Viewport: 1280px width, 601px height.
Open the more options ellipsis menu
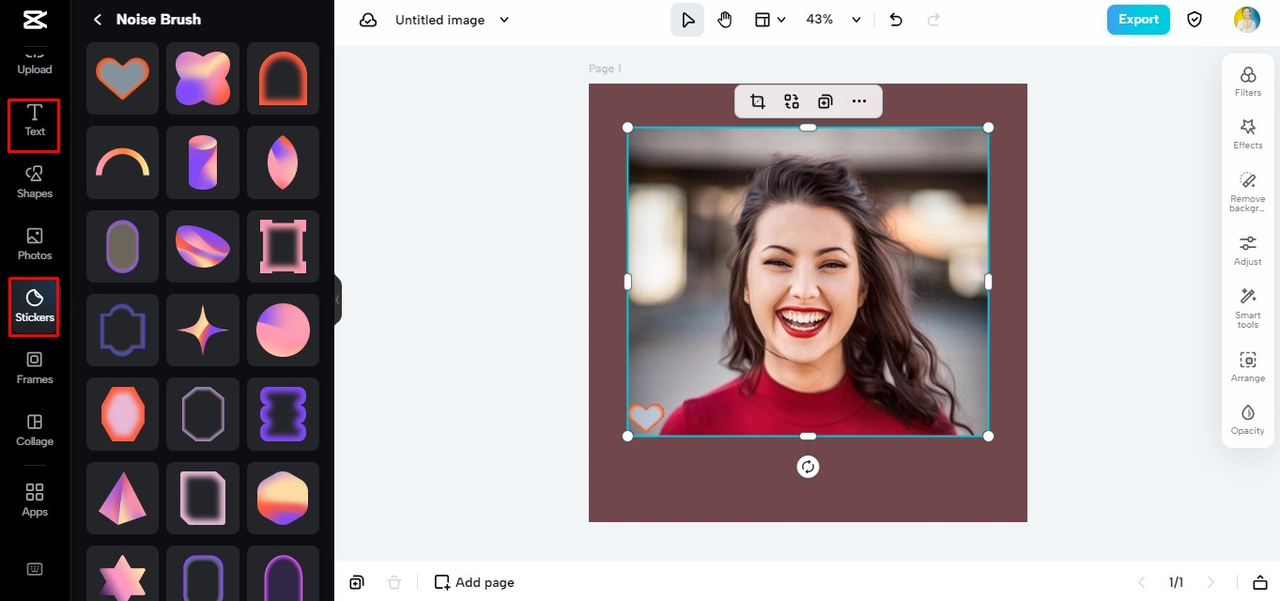(x=859, y=101)
